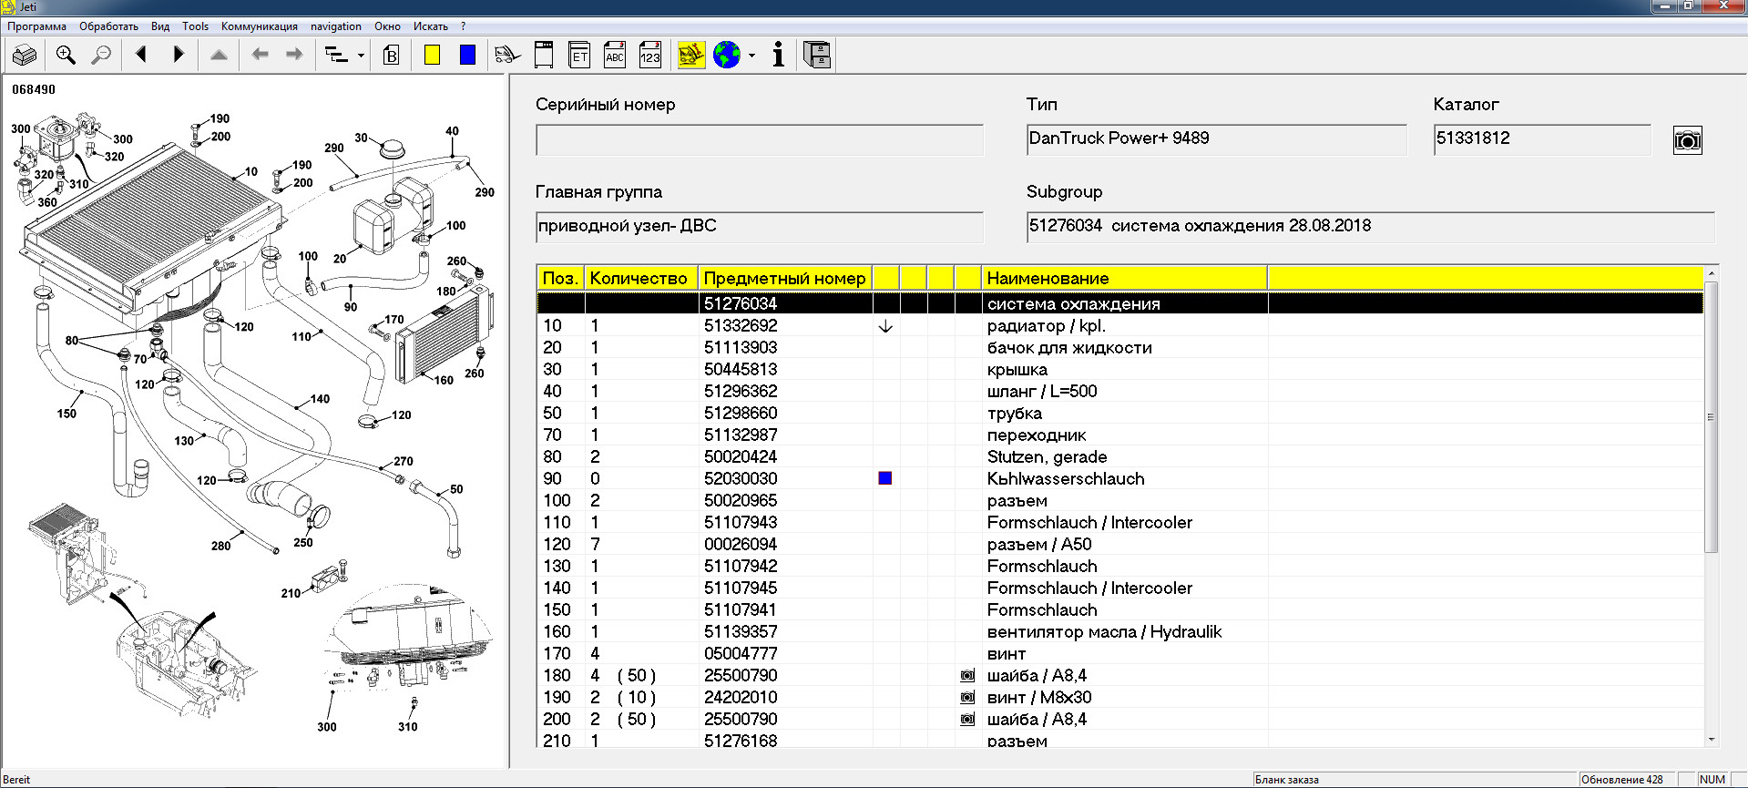
Task: Toggle the blue marker square in toolbar
Action: (x=467, y=55)
